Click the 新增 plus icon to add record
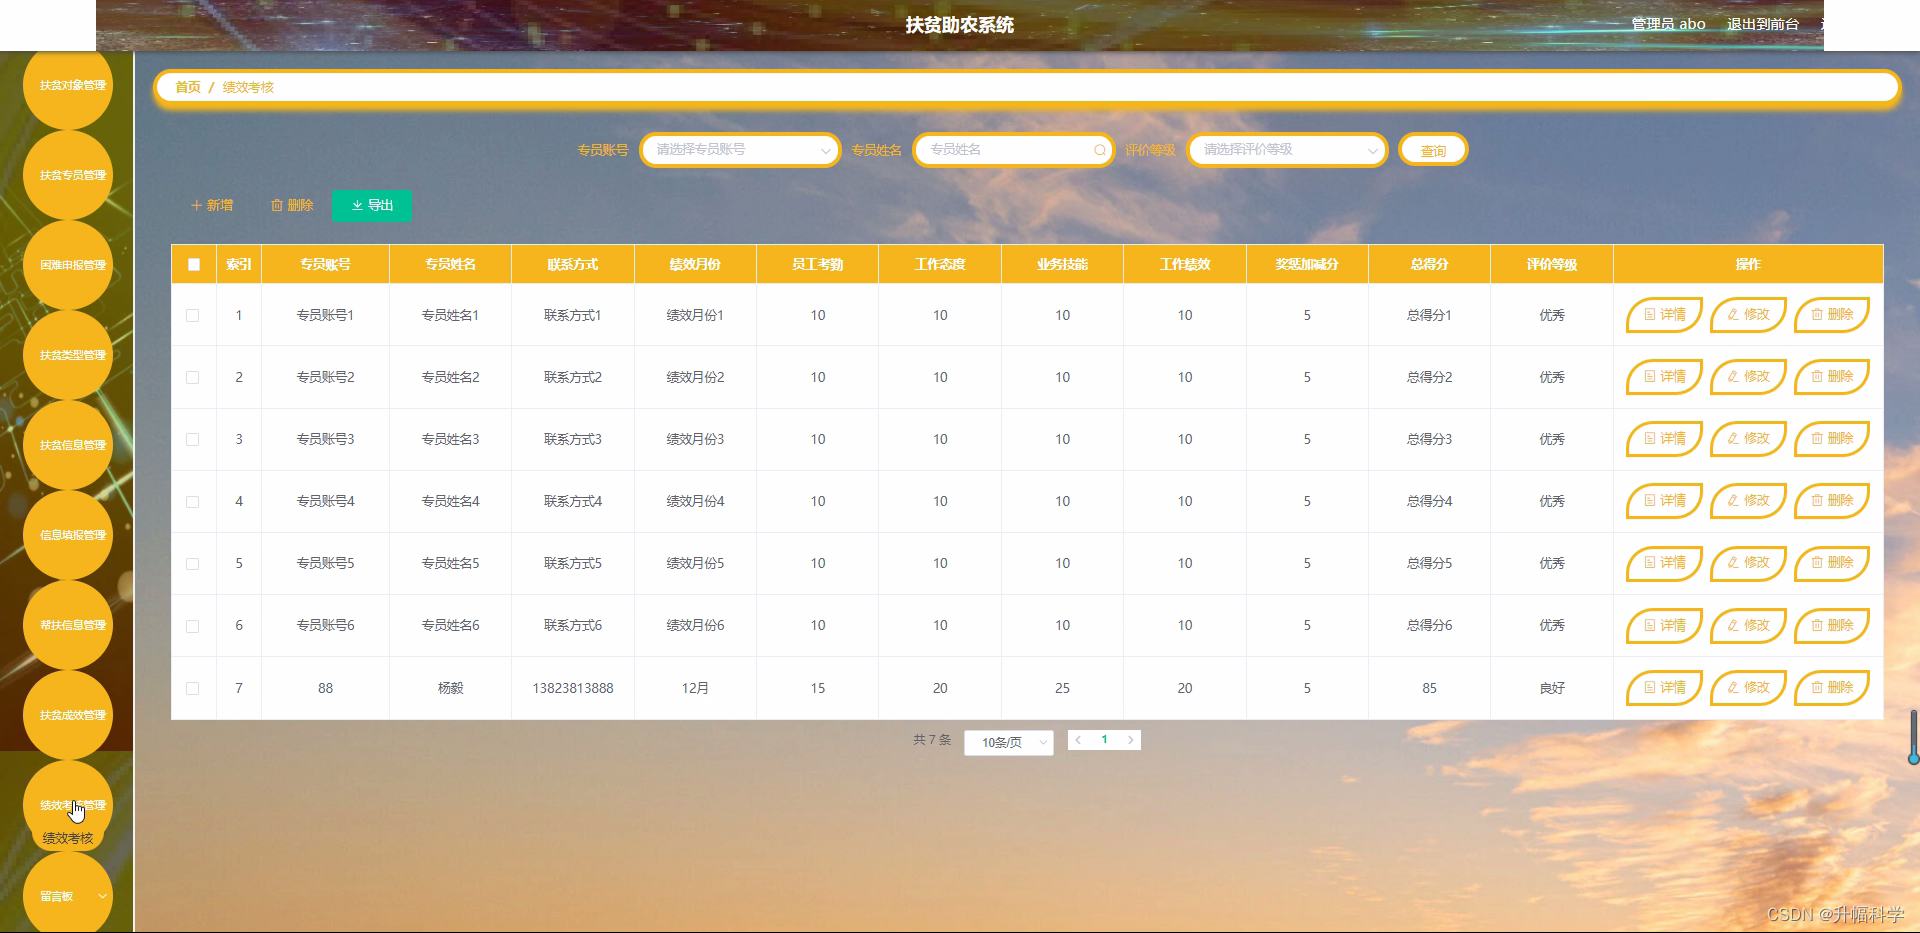 point(197,205)
